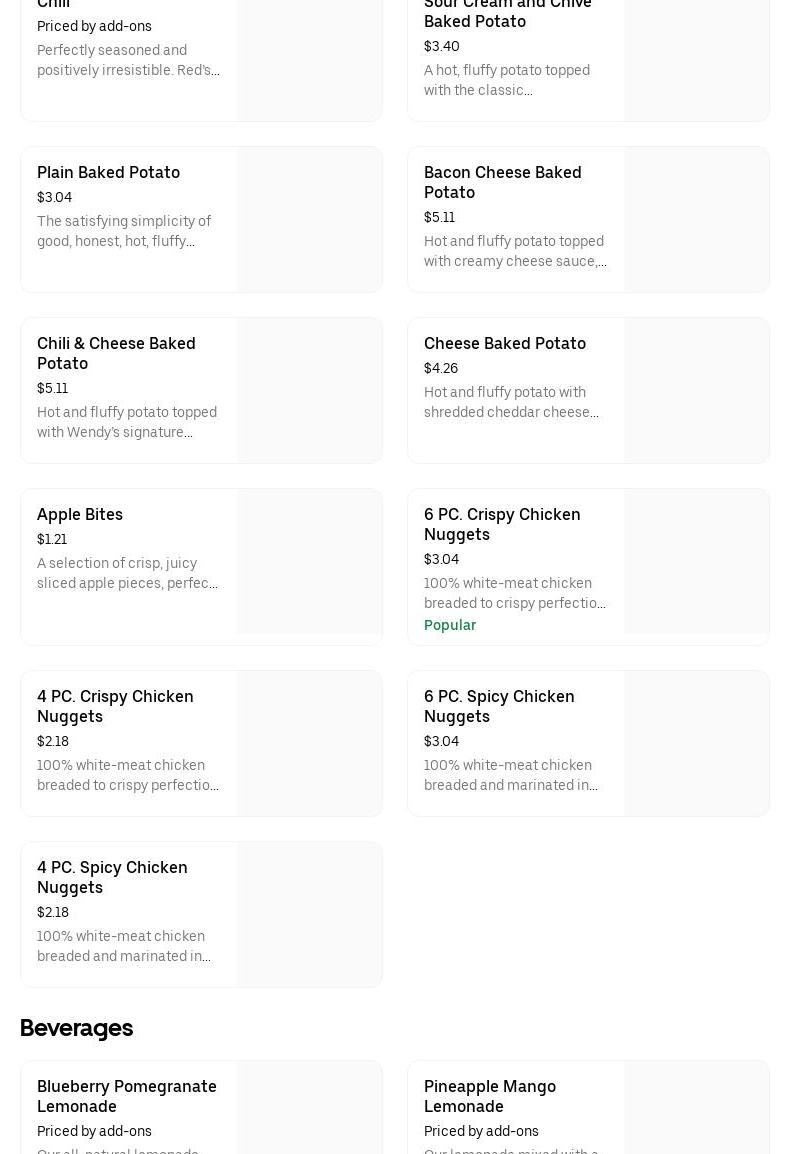Click the 4 PC. Spicy Nuggets image
The width and height of the screenshot is (804, 1154).
[x=309, y=915]
